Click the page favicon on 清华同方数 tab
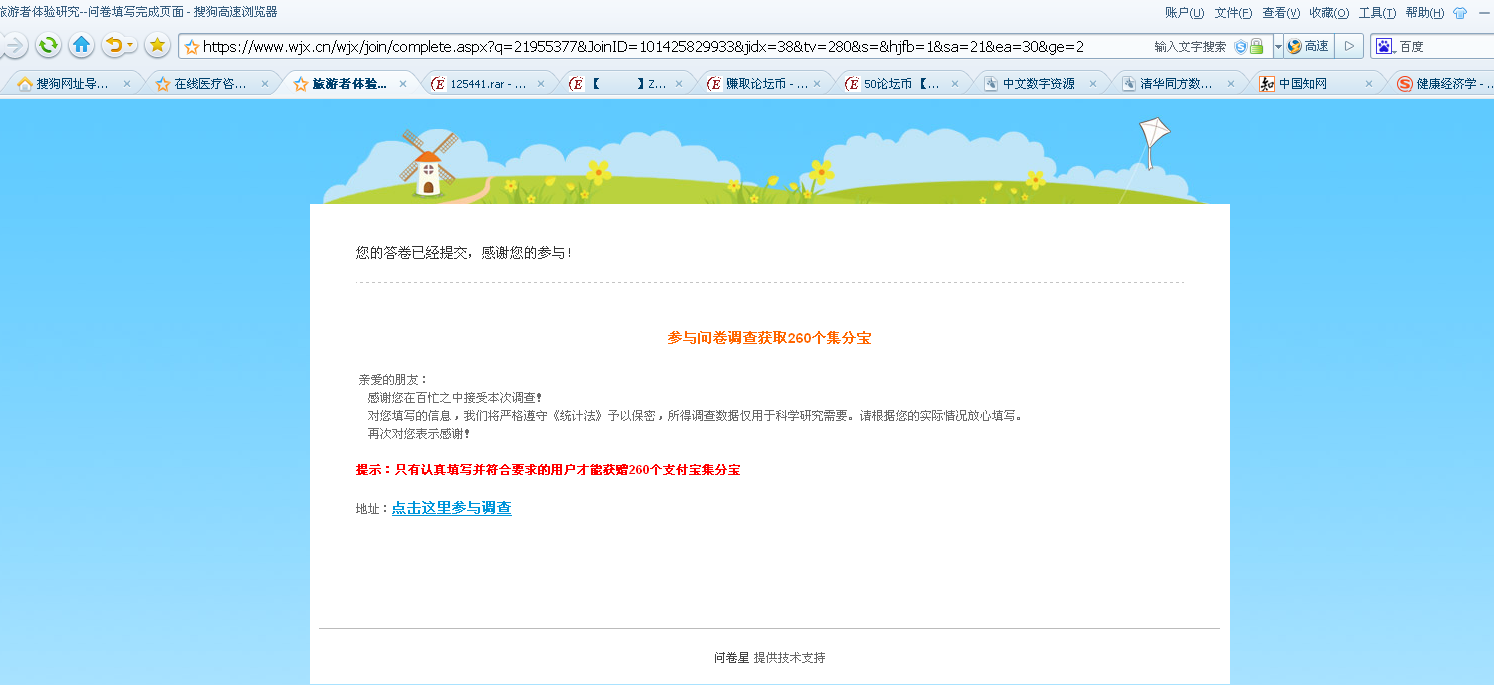Viewport: 1494px width, 685px height. 1128,84
